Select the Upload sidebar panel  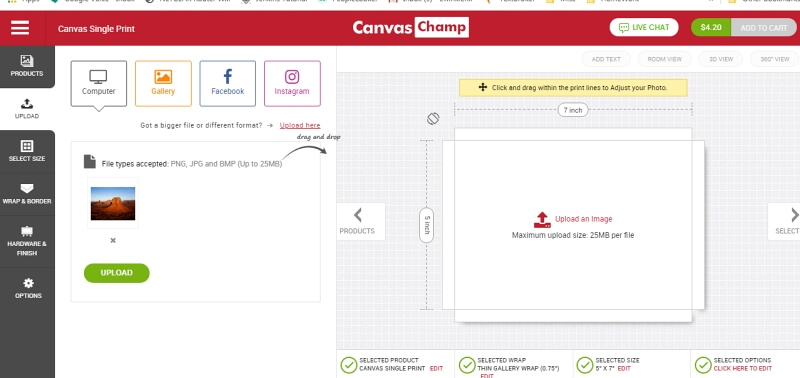27,109
